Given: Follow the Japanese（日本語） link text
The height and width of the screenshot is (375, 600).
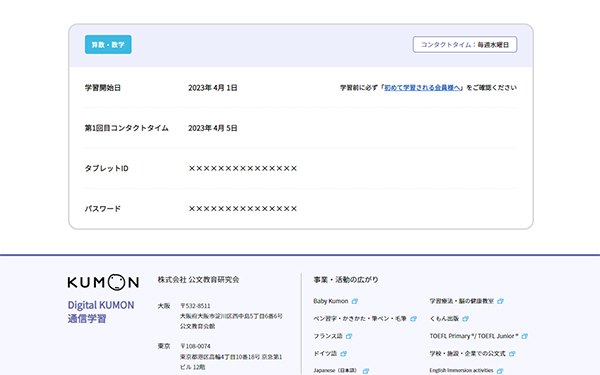Looking at the screenshot, I should (335, 371).
